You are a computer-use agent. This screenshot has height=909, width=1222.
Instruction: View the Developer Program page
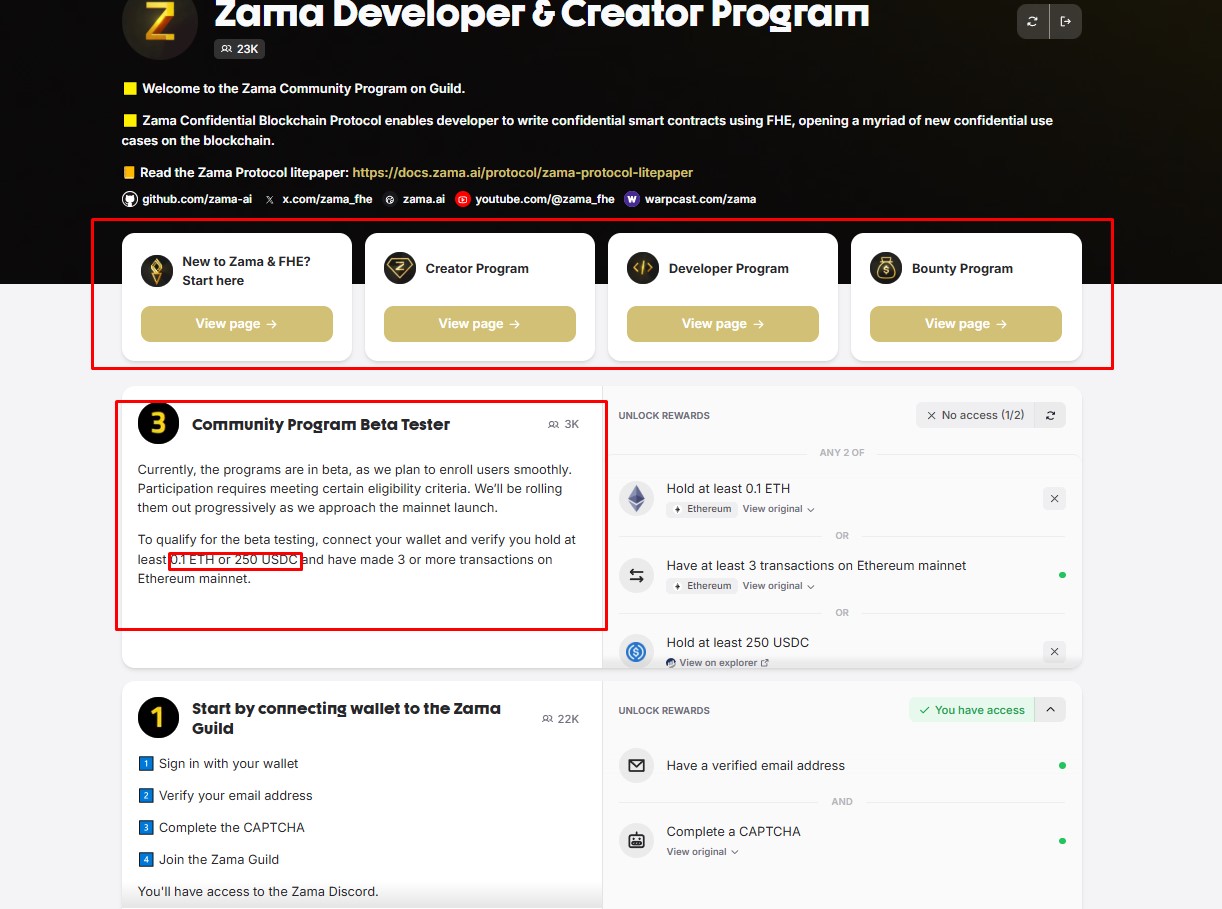pyautogui.click(x=723, y=324)
